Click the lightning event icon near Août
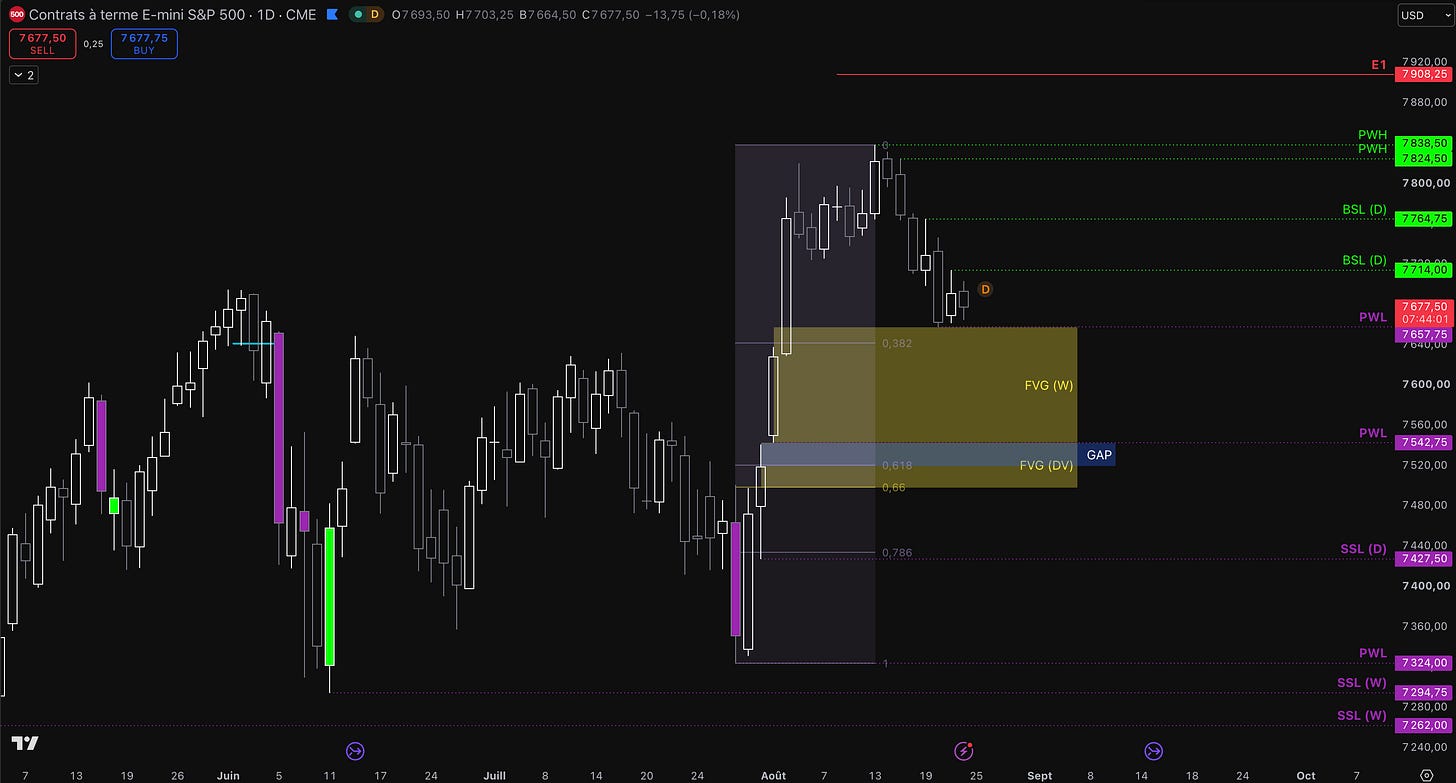The height and width of the screenshot is (783, 1456). pyautogui.click(x=964, y=751)
